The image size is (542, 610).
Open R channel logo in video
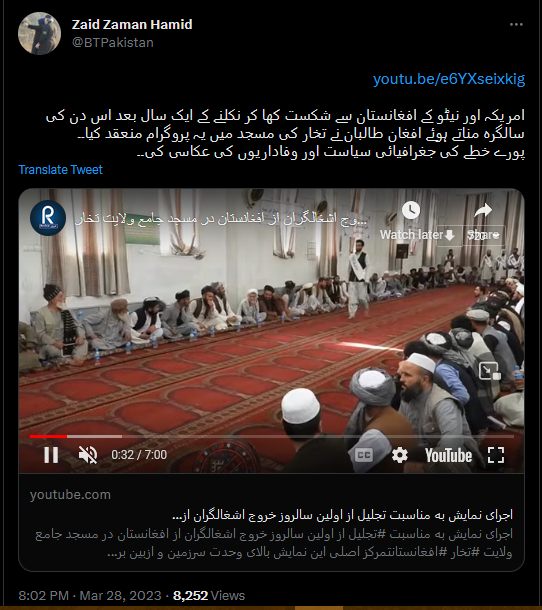point(48,218)
